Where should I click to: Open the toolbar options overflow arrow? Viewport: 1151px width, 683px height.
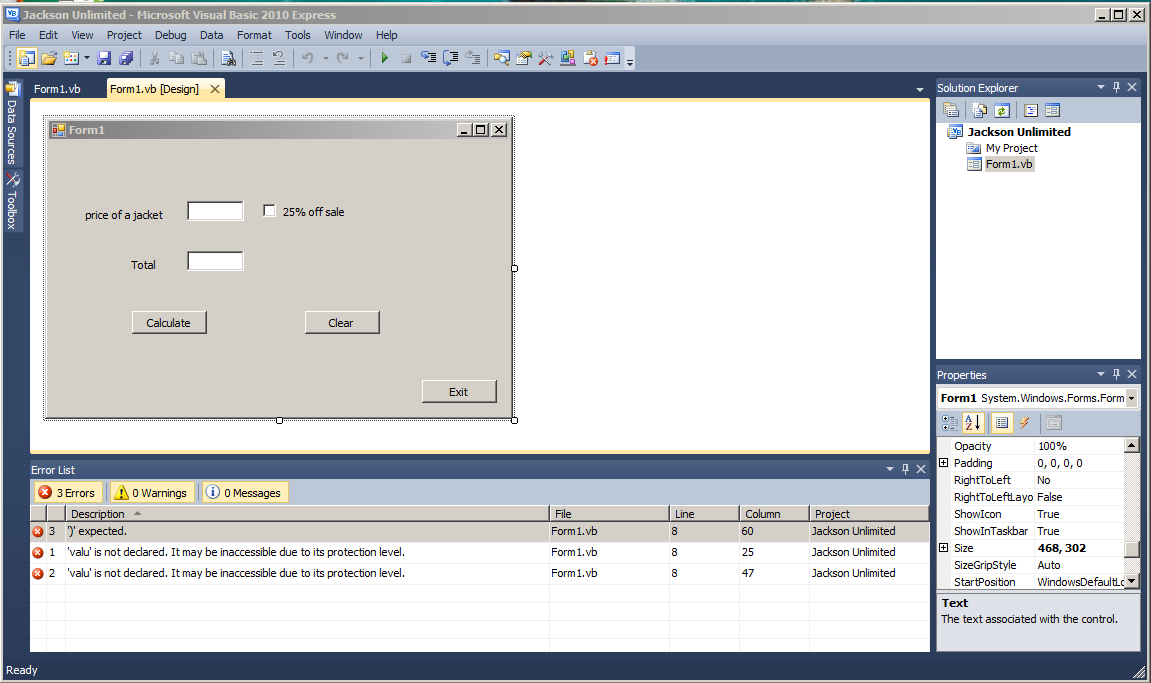tap(630, 61)
